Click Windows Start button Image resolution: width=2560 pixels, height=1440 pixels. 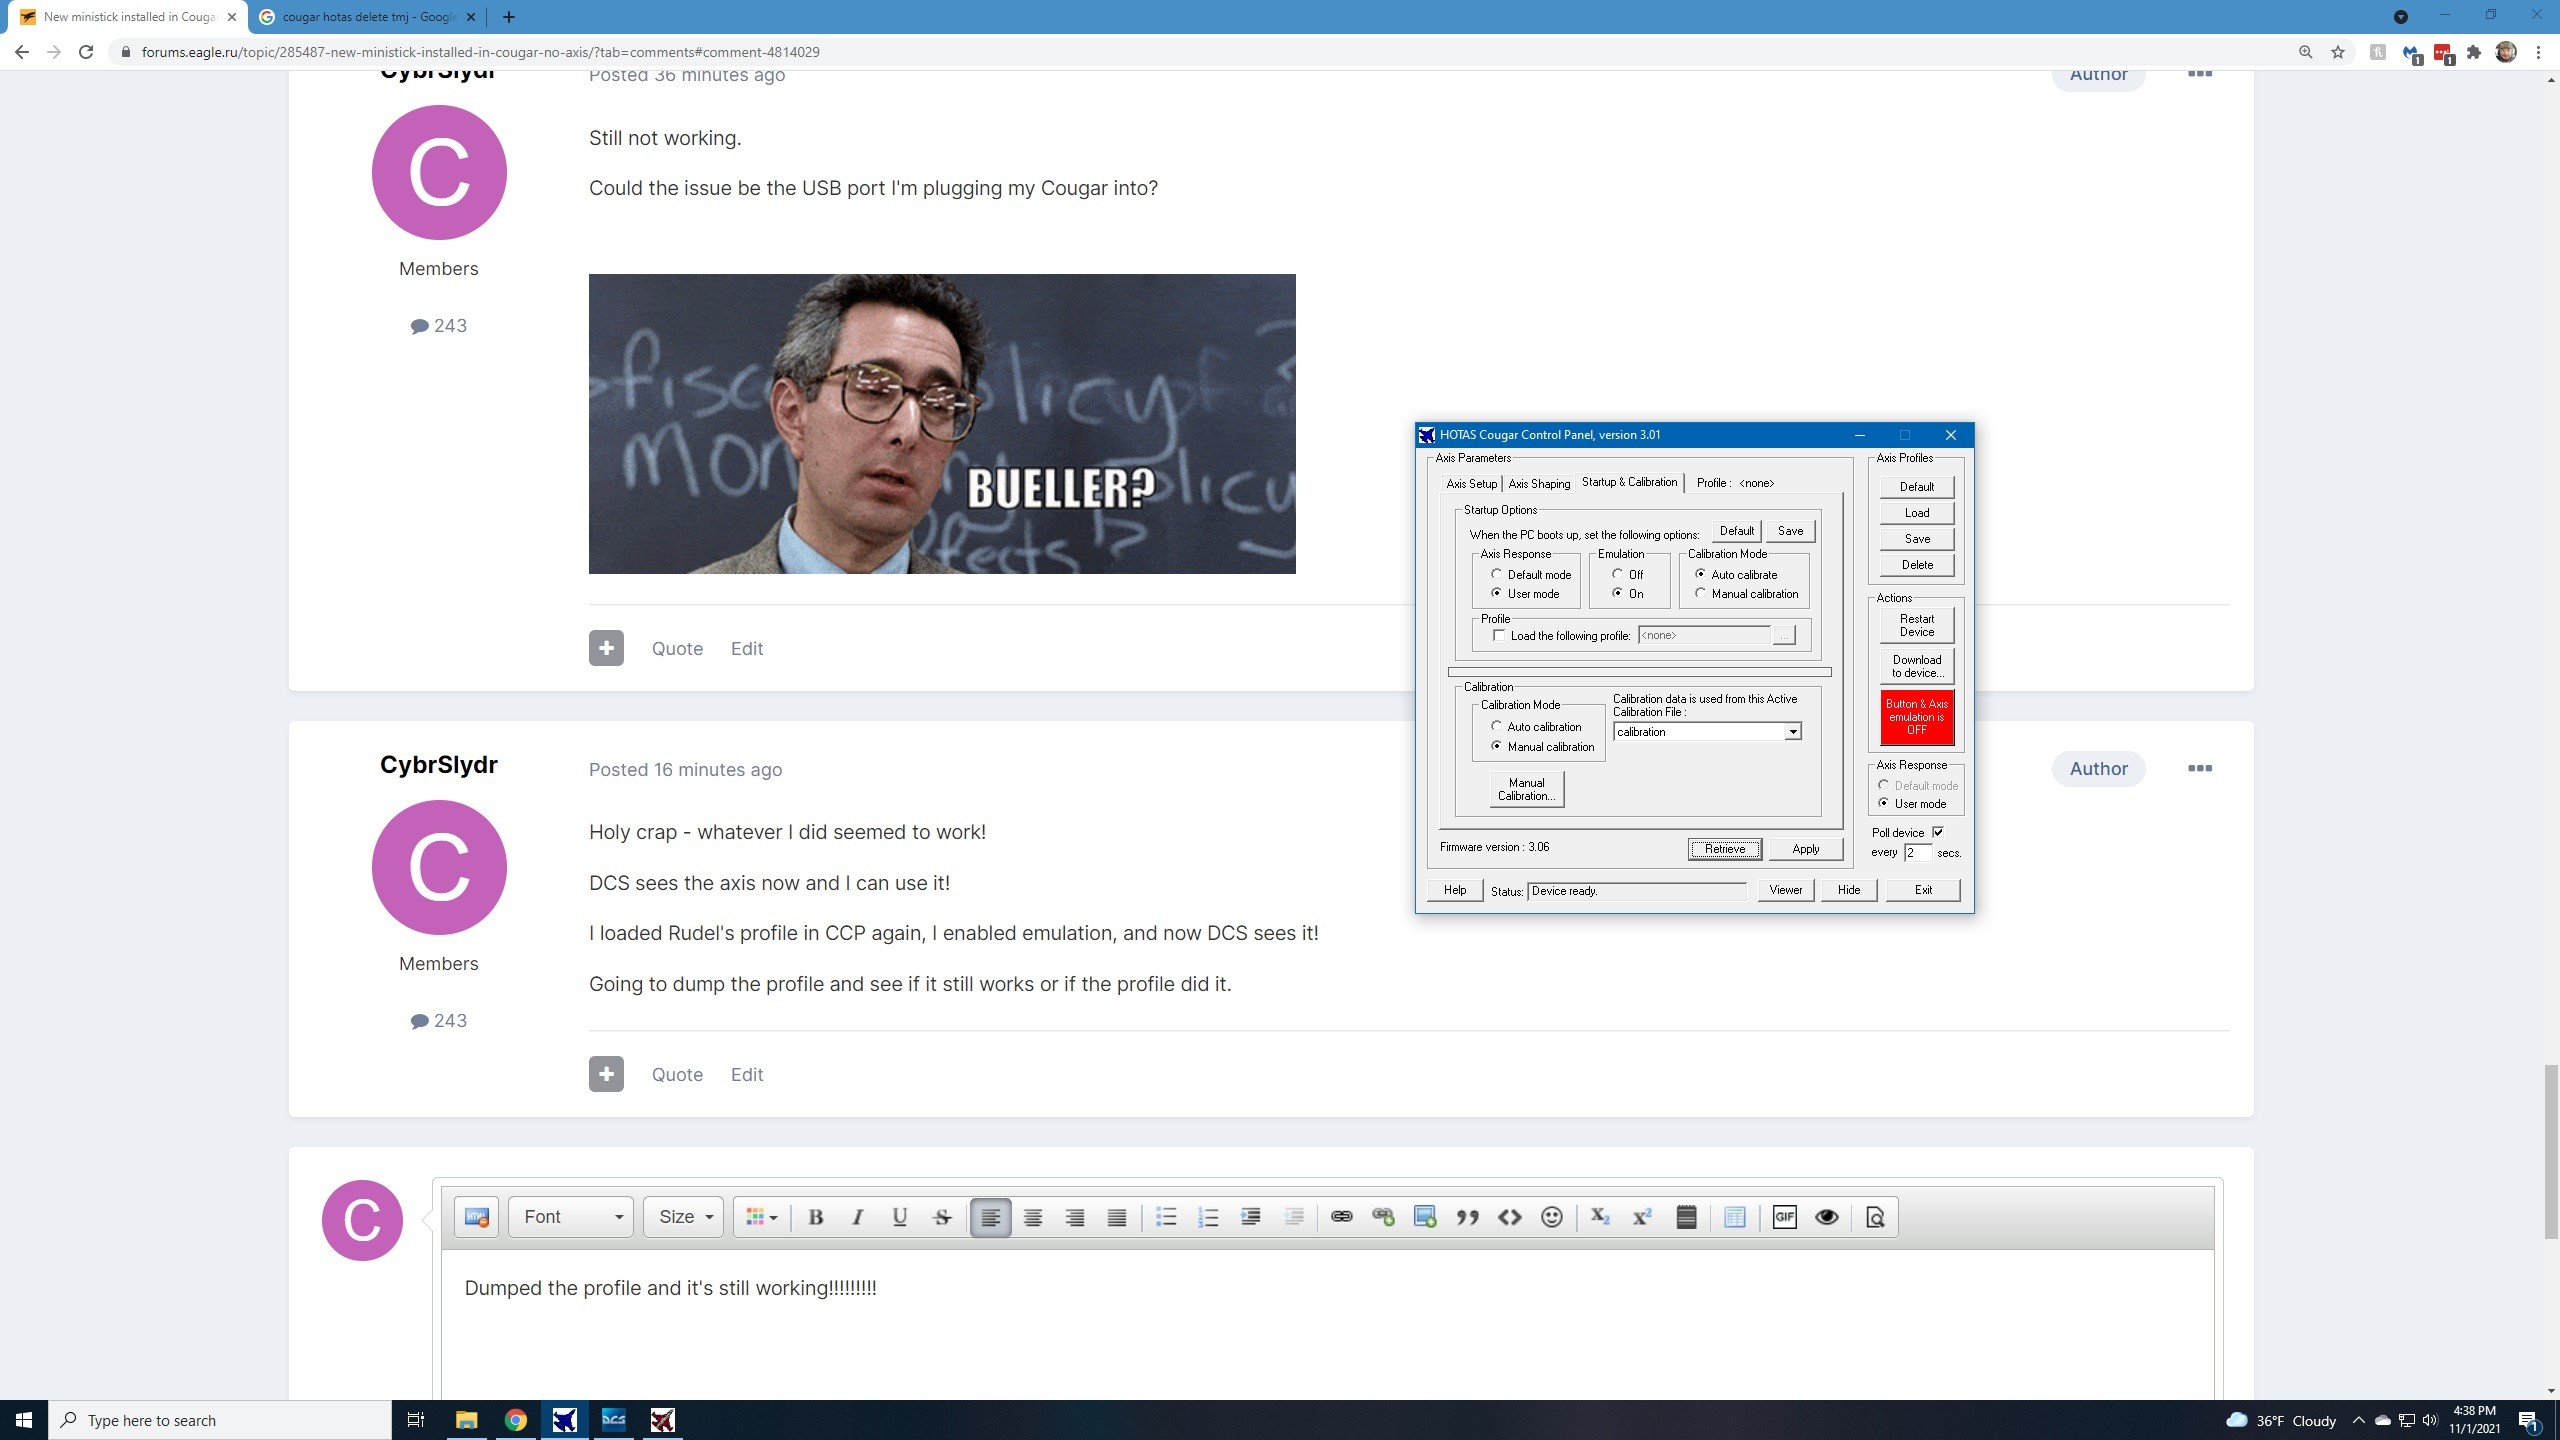coord(24,1420)
